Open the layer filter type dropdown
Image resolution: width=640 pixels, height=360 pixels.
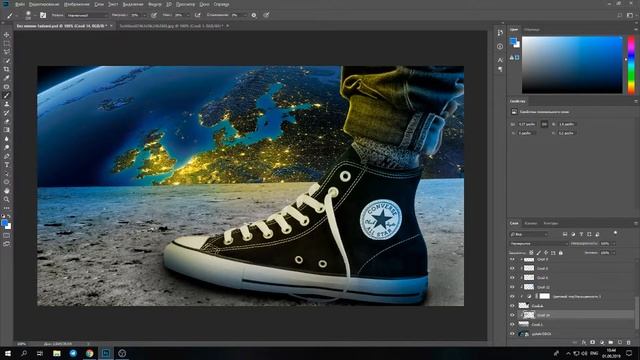[529, 234]
